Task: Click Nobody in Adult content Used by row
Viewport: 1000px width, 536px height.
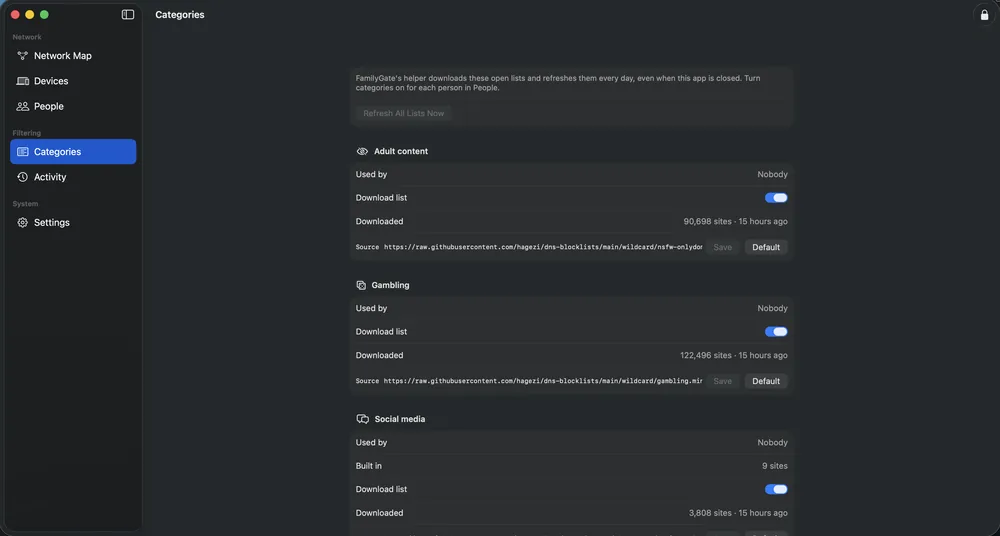Action: coord(772,174)
